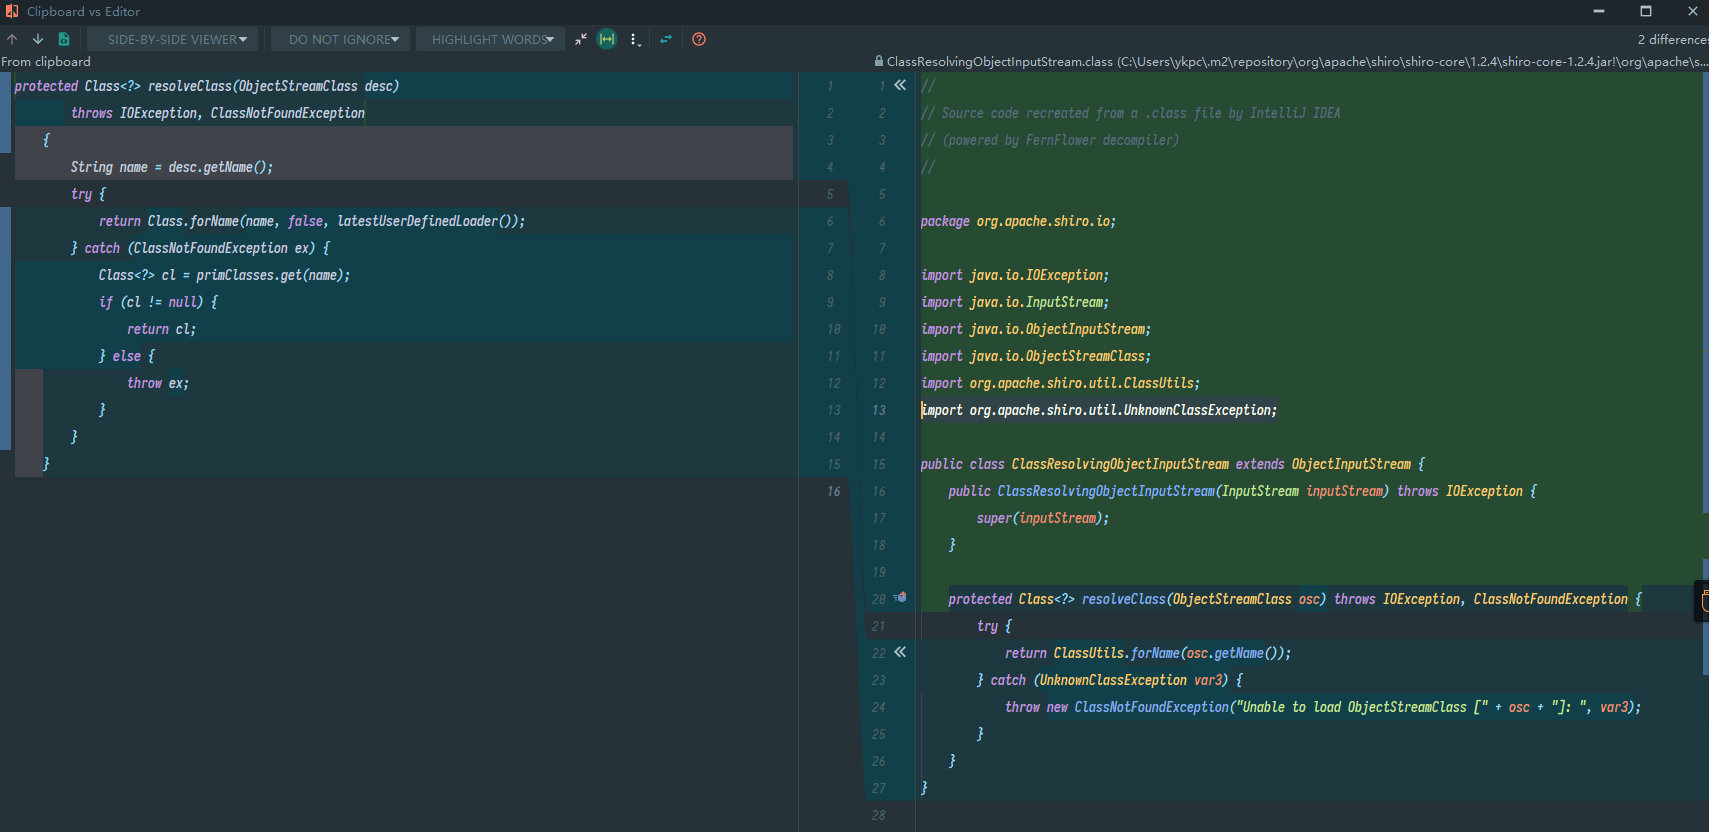Click the FernFlower decompiler comment line

tap(1049, 140)
